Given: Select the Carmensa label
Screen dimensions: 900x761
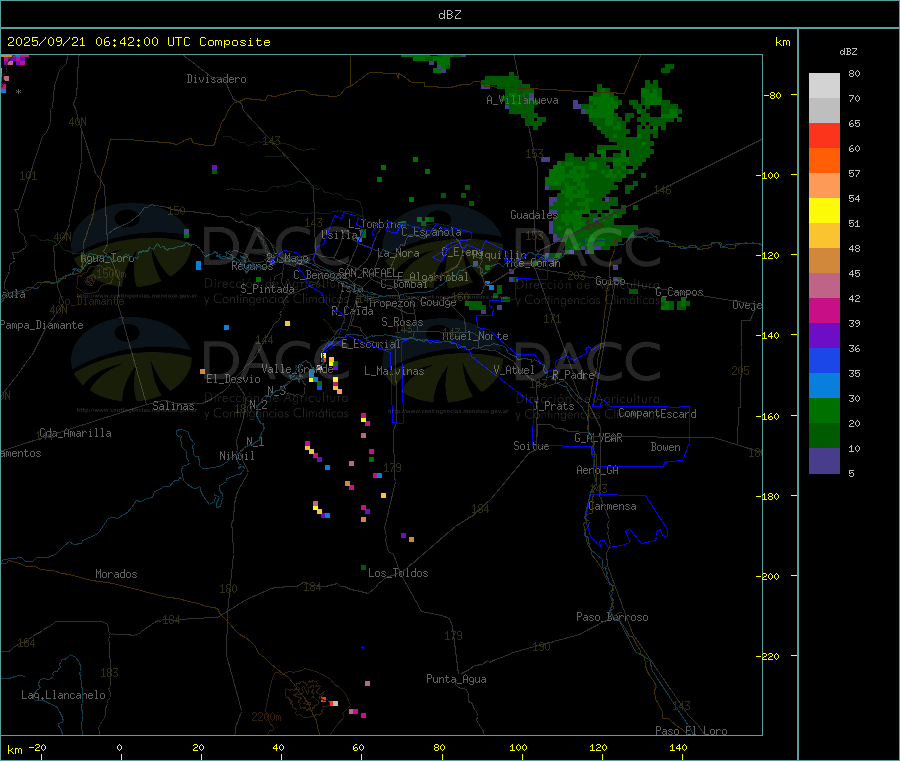Looking at the screenshot, I should pos(612,506).
